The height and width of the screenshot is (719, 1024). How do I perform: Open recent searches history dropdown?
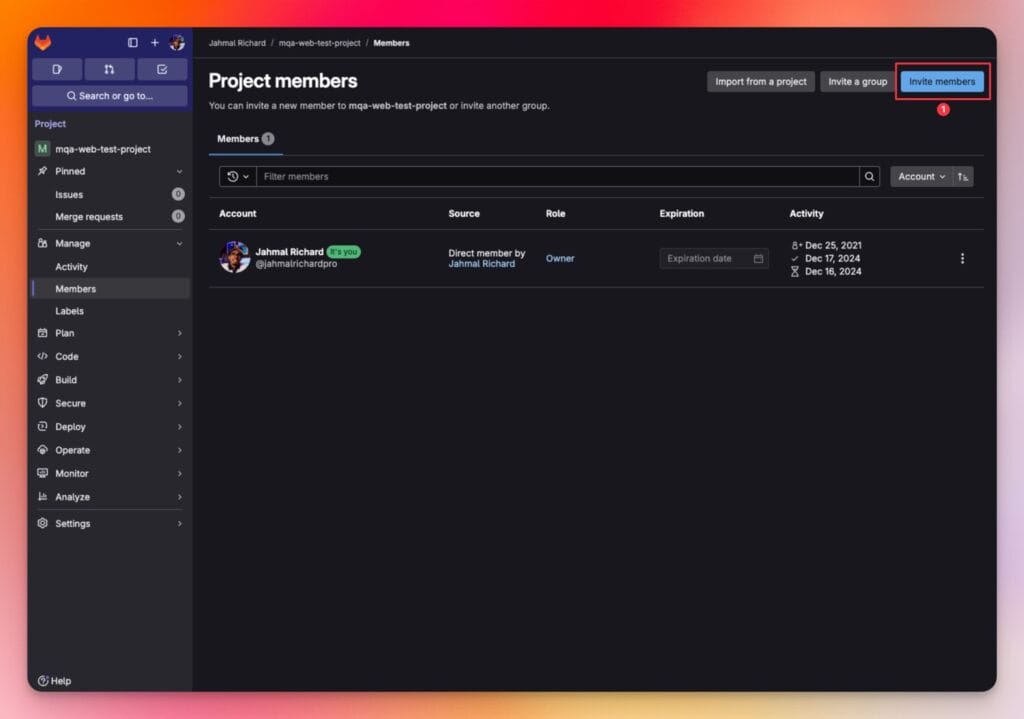238,177
